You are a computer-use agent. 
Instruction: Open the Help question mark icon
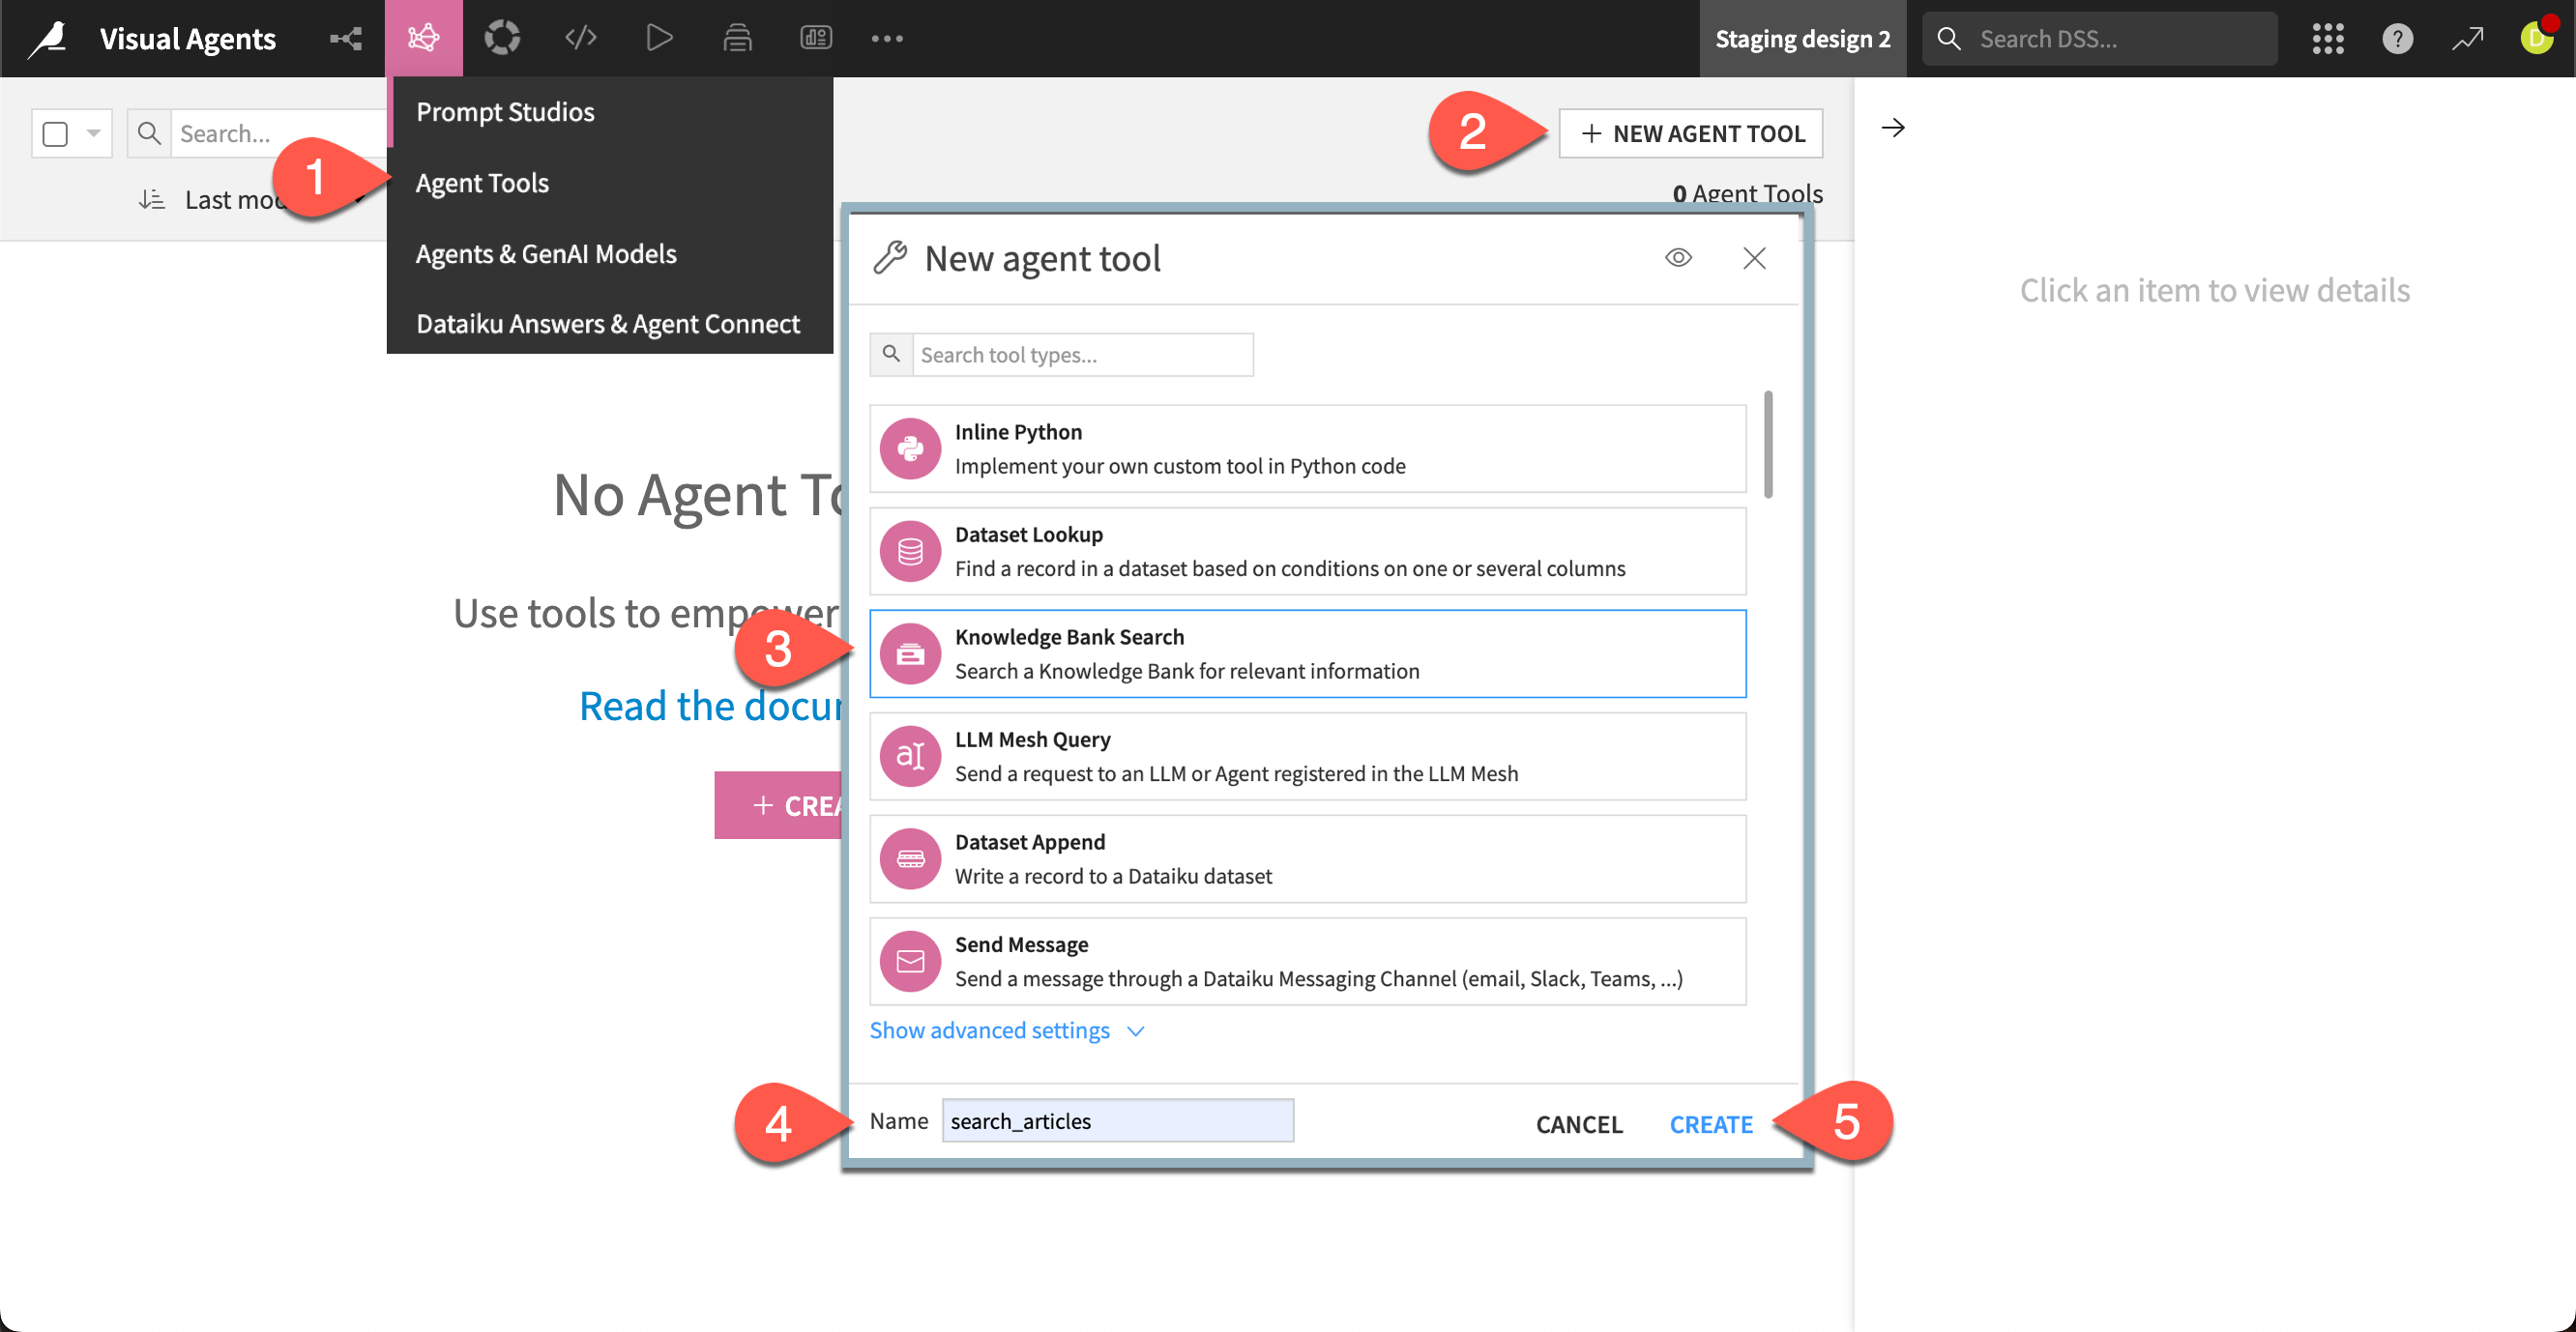tap(2397, 39)
